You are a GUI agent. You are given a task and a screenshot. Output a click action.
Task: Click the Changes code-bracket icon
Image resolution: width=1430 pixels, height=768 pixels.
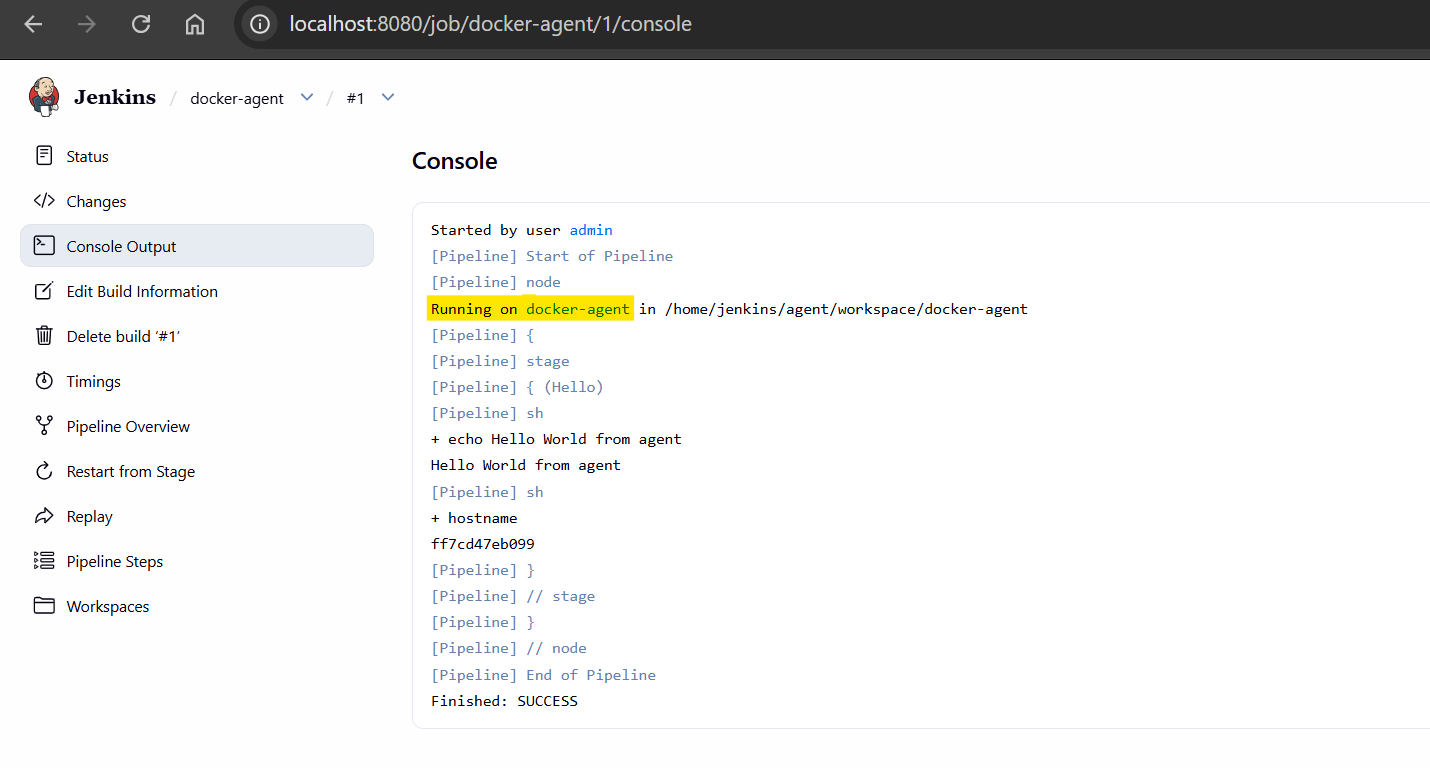click(x=44, y=201)
